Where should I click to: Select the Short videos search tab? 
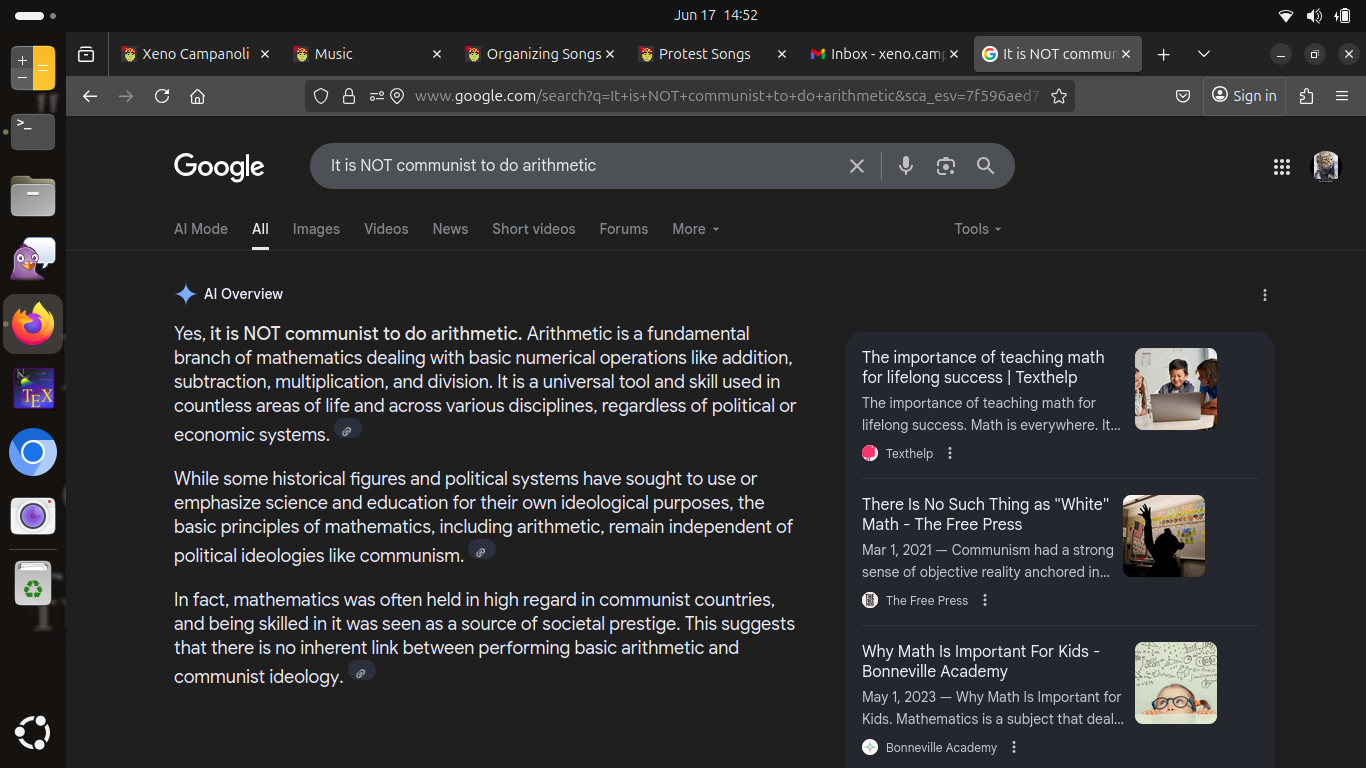(534, 229)
